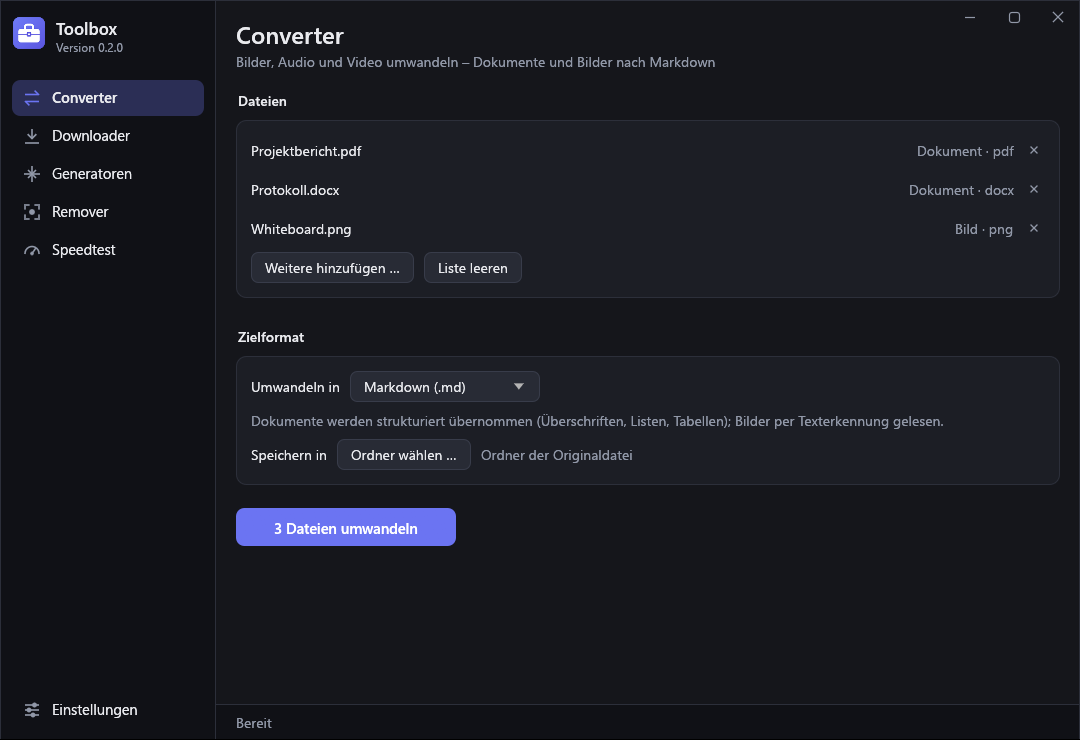Open the Converter section
Viewport: 1080px width, 740px height.
pos(108,98)
